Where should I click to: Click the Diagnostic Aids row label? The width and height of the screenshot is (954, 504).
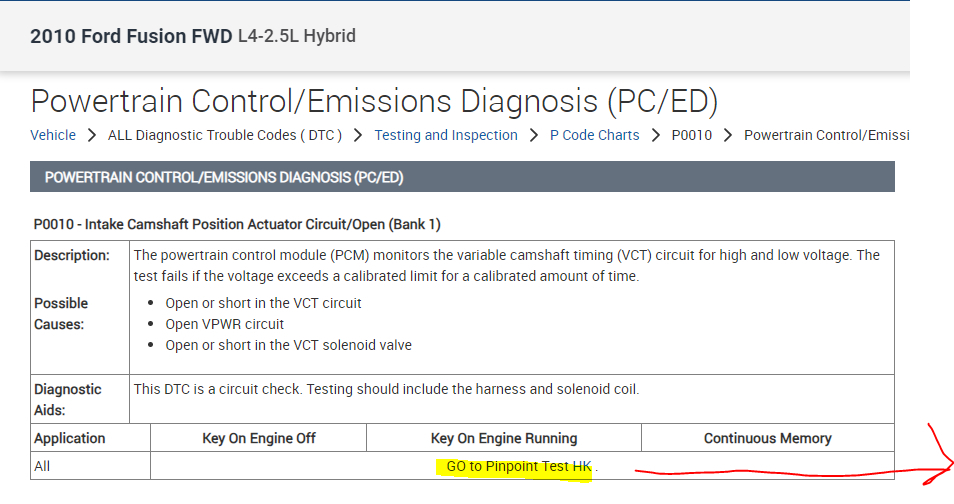point(68,398)
